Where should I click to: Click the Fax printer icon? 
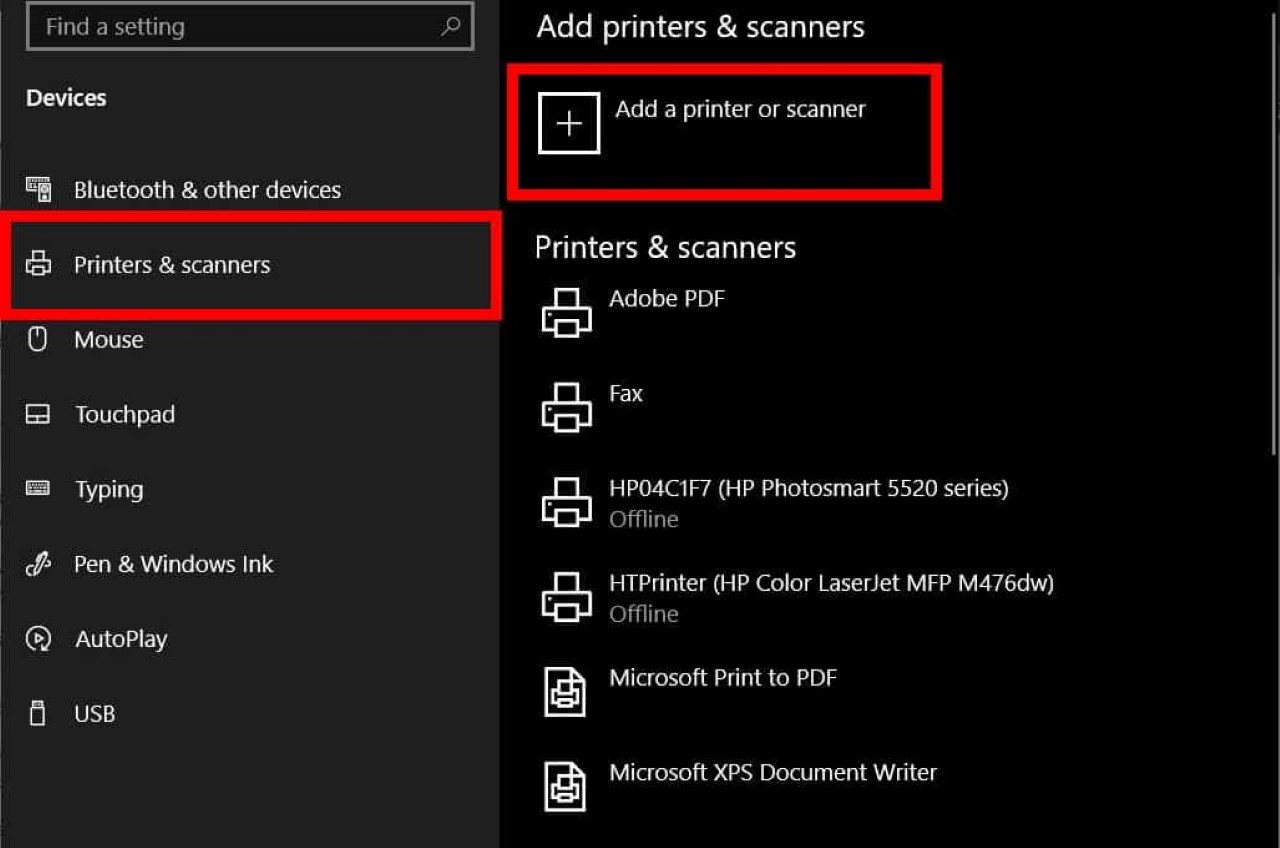click(566, 406)
